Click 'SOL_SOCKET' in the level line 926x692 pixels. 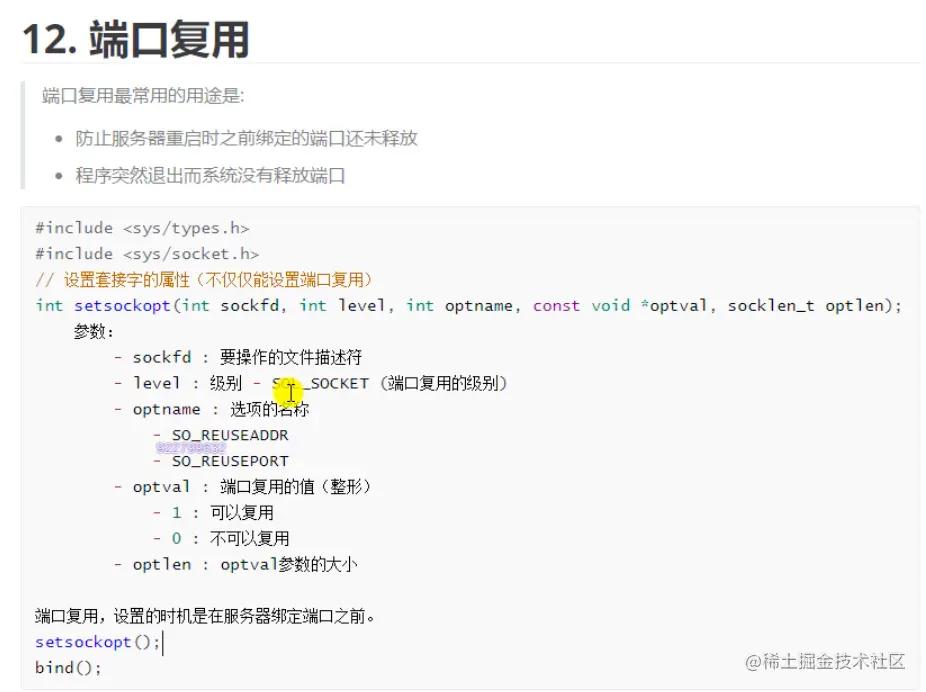point(321,384)
